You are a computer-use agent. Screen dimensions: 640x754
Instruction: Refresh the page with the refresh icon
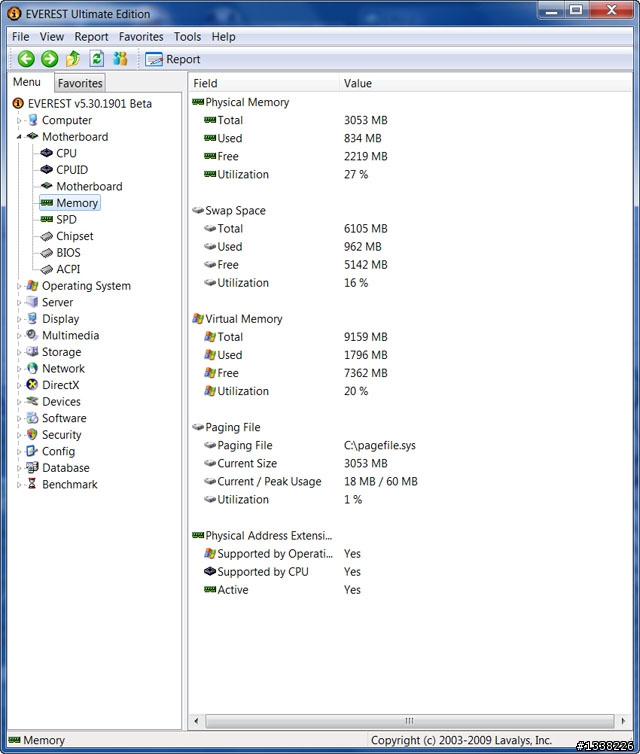[x=97, y=59]
